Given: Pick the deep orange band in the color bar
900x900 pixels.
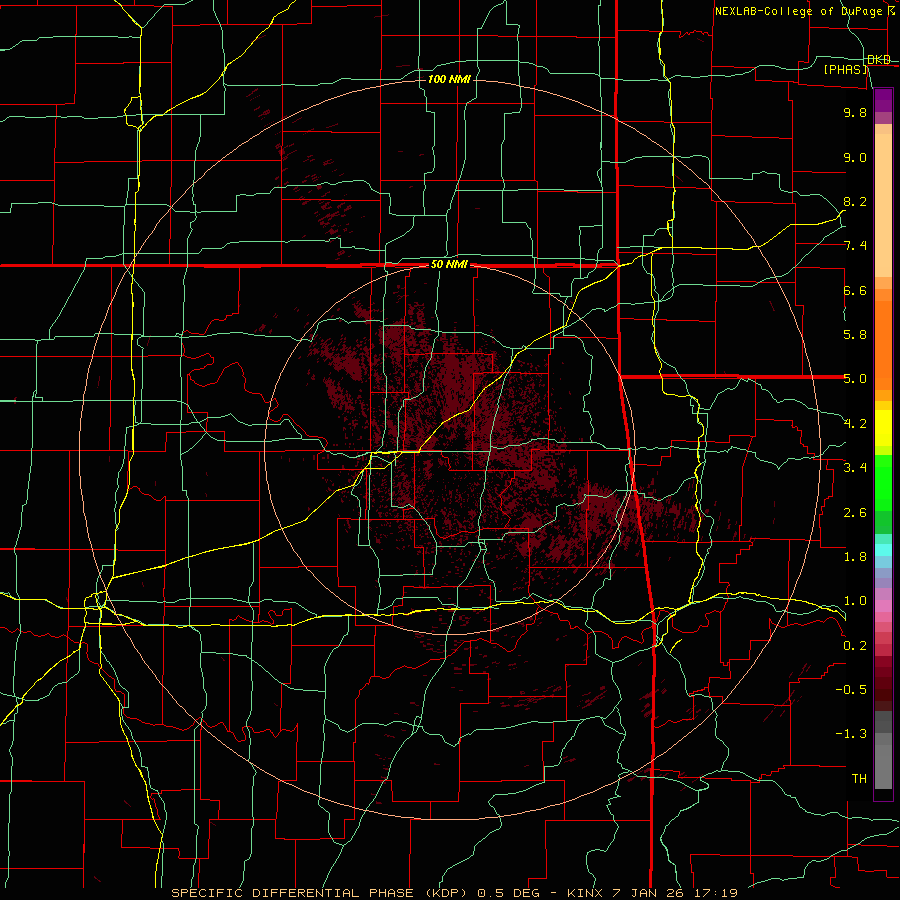Looking at the screenshot, I should (x=883, y=344).
